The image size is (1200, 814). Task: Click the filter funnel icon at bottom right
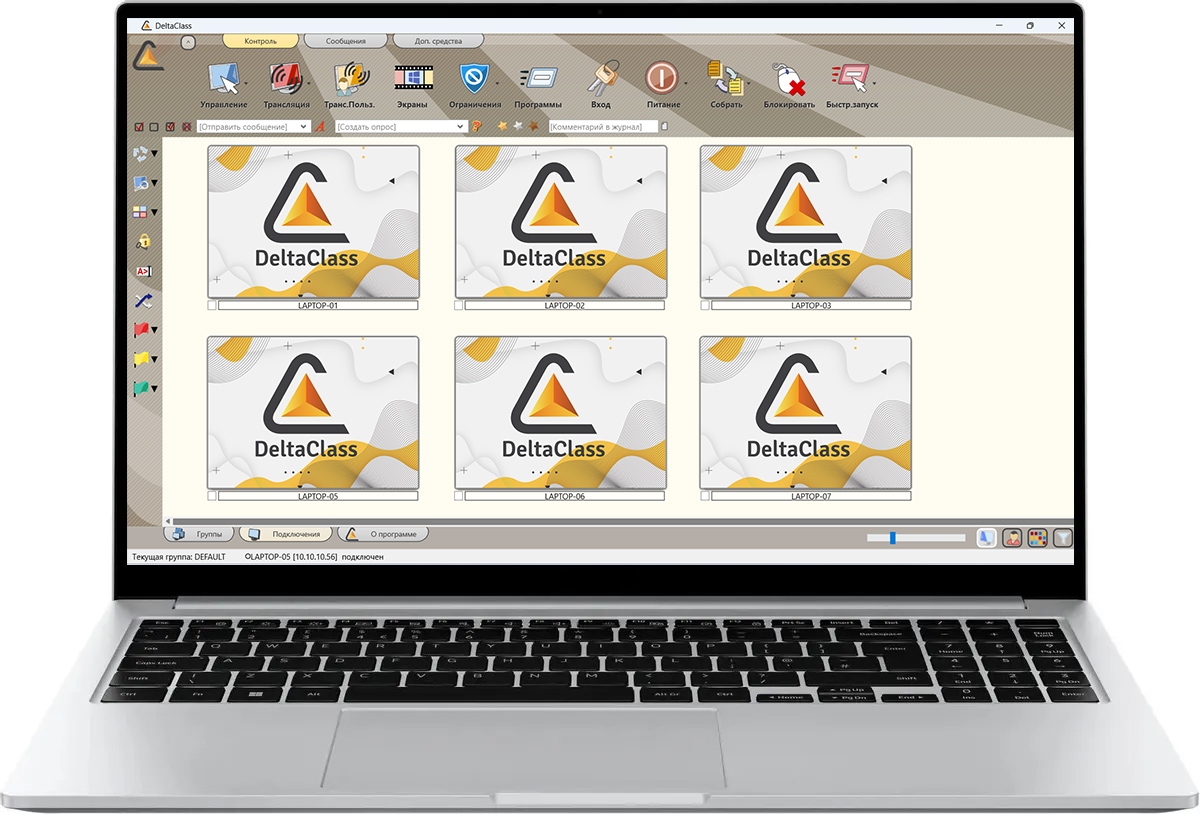(1062, 538)
